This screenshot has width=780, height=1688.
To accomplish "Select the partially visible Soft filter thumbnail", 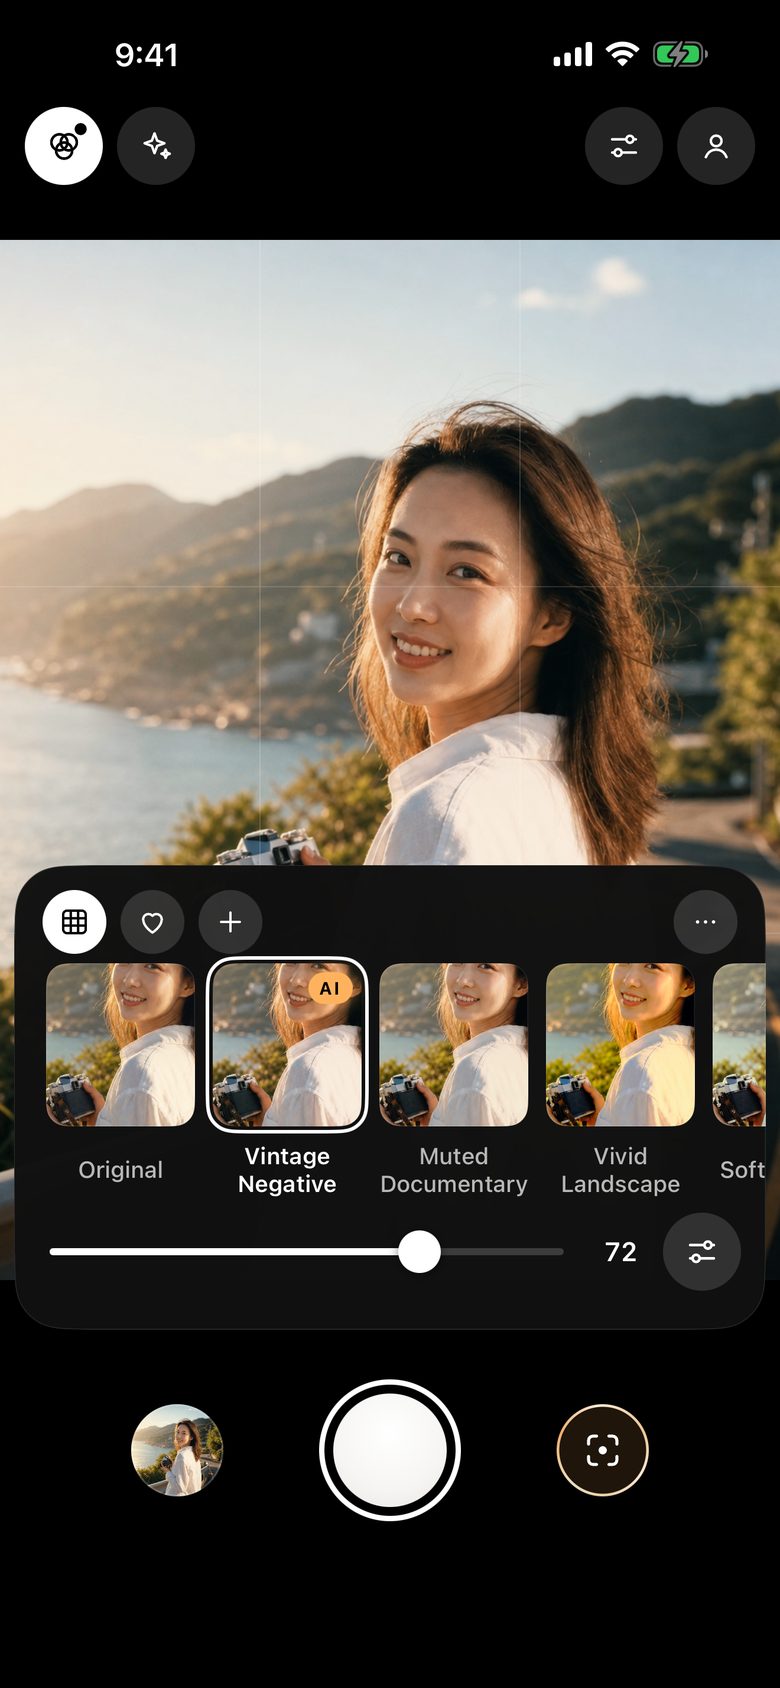I will 739,1044.
